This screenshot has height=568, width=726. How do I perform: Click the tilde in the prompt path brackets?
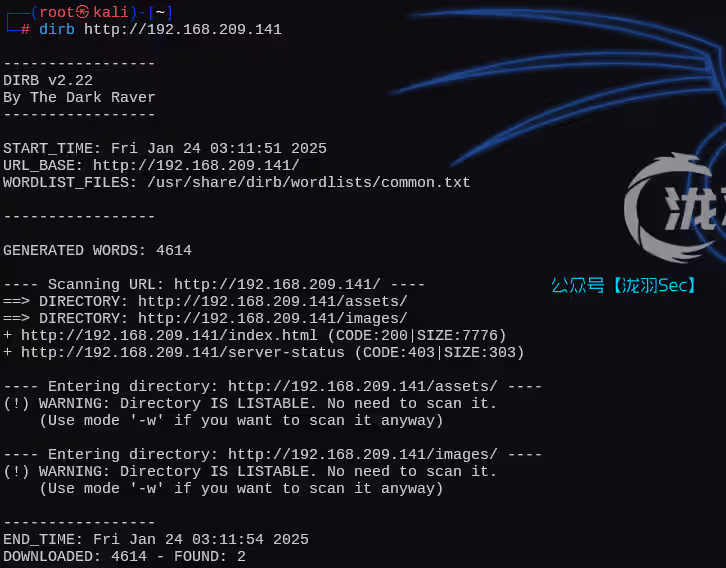click(160, 12)
